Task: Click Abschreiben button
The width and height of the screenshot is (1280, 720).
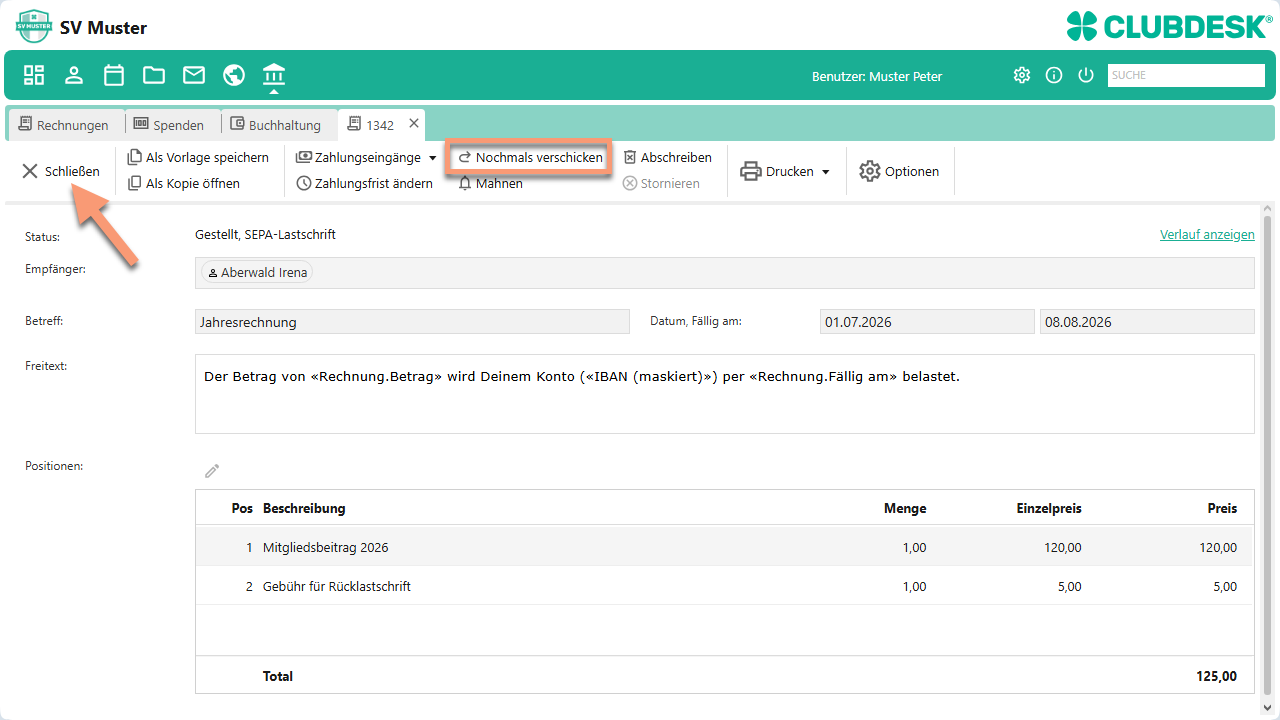Action: [x=667, y=157]
